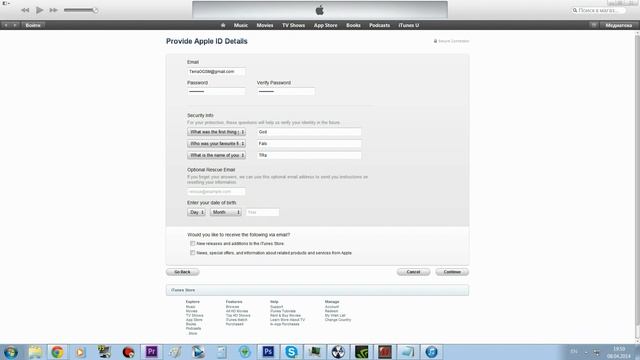Click the iTunes play button
640x360 pixels.
point(39,10)
